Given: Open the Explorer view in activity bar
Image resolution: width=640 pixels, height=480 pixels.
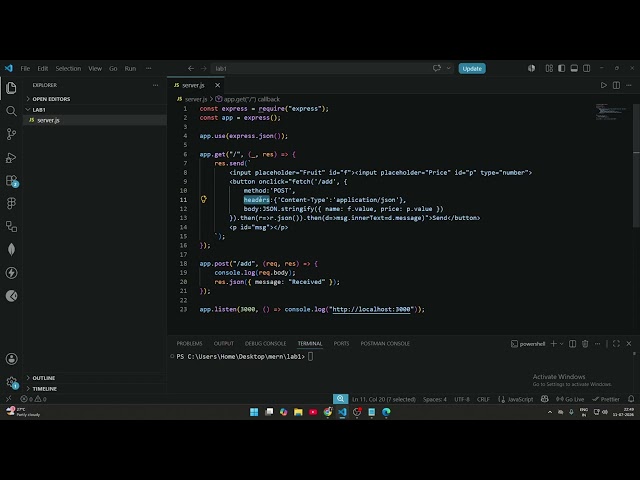Looking at the screenshot, I should pyautogui.click(x=11, y=88).
